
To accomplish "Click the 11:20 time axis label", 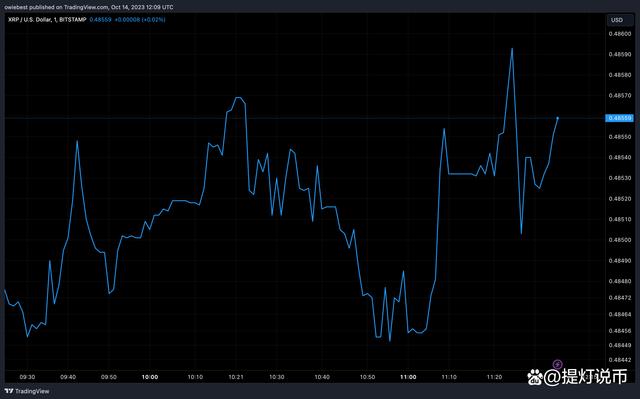I will coord(494,377).
